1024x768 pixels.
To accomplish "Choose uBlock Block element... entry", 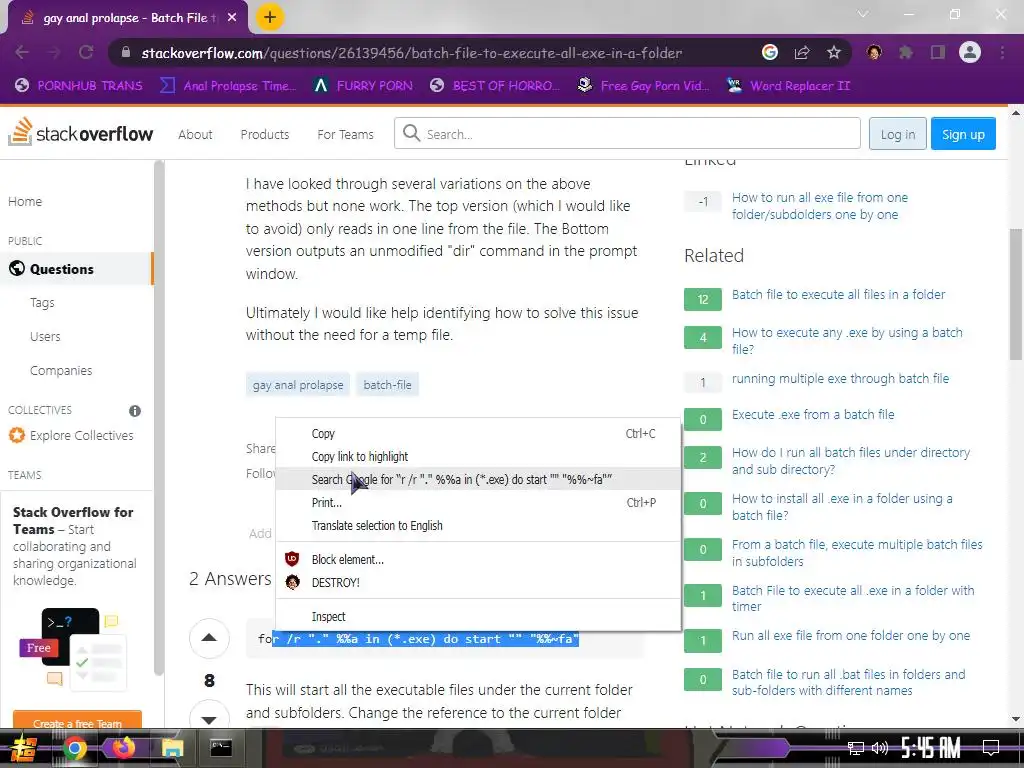I will coord(478,560).
